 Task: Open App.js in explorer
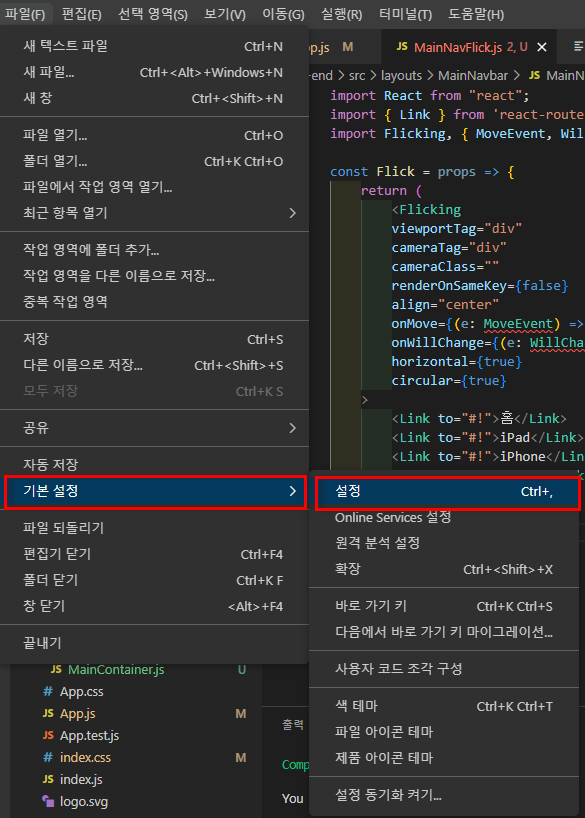tap(77, 714)
